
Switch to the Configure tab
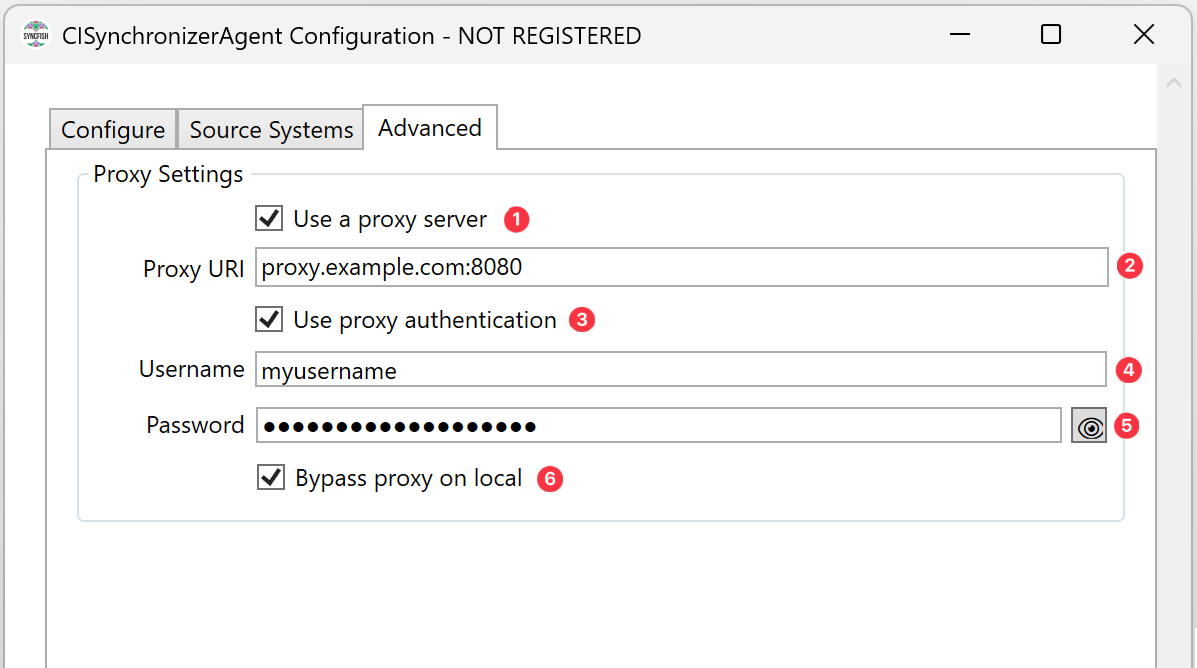click(113, 130)
